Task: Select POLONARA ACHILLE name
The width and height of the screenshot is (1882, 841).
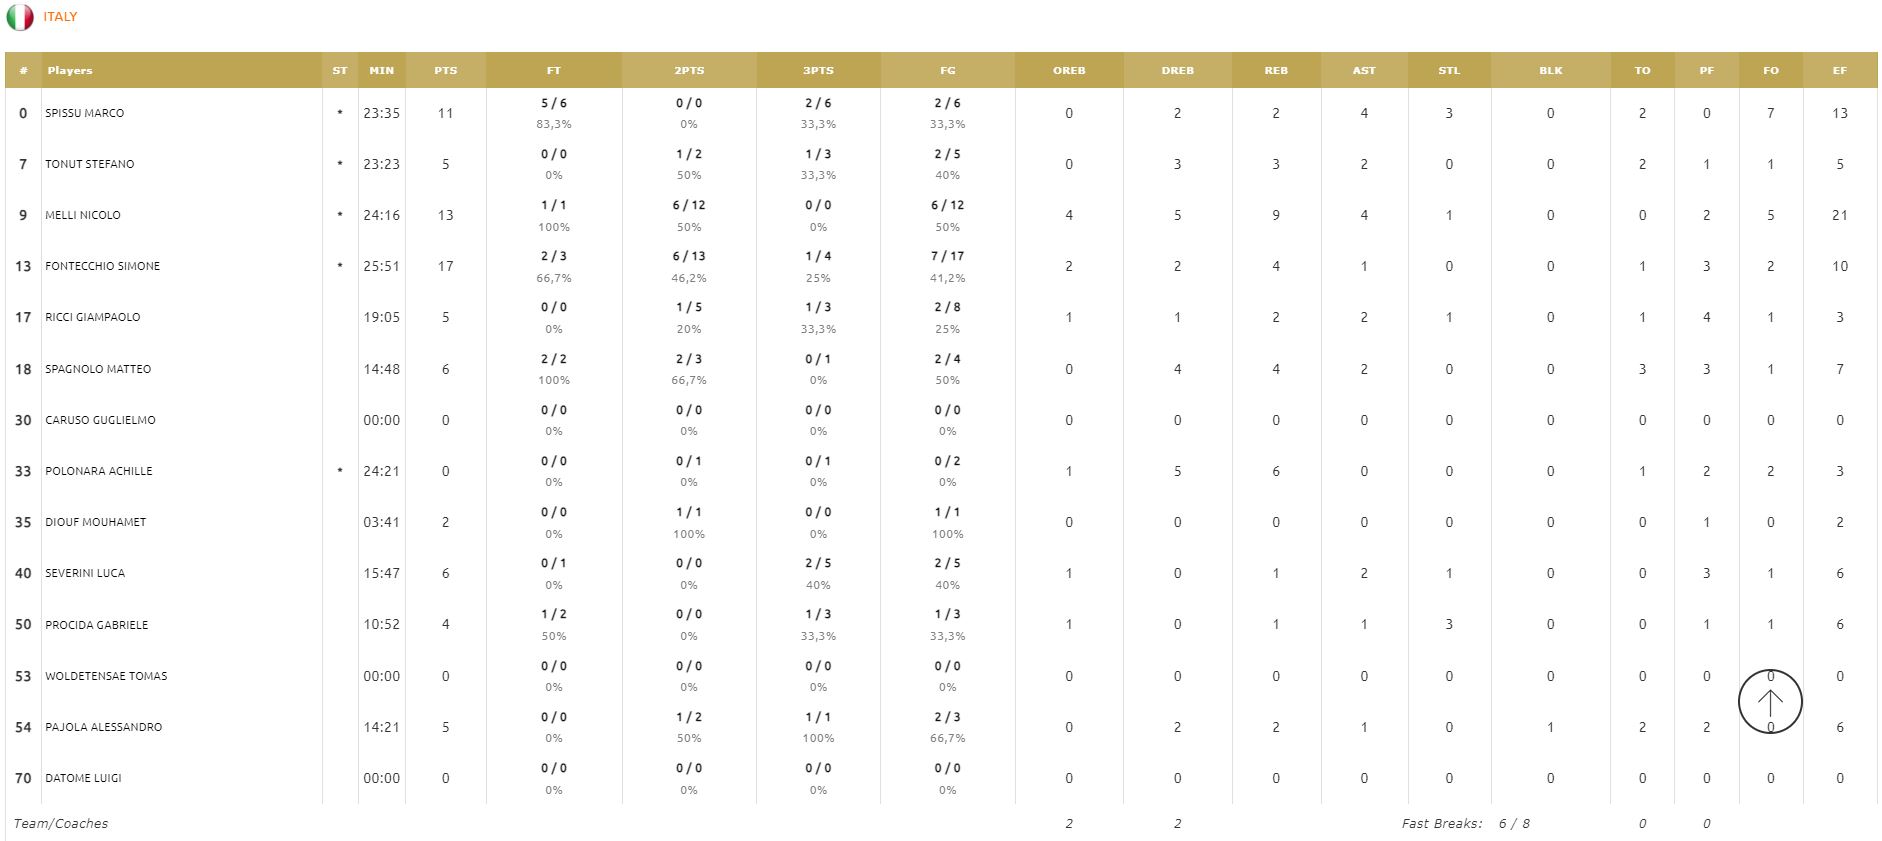Action: point(99,471)
